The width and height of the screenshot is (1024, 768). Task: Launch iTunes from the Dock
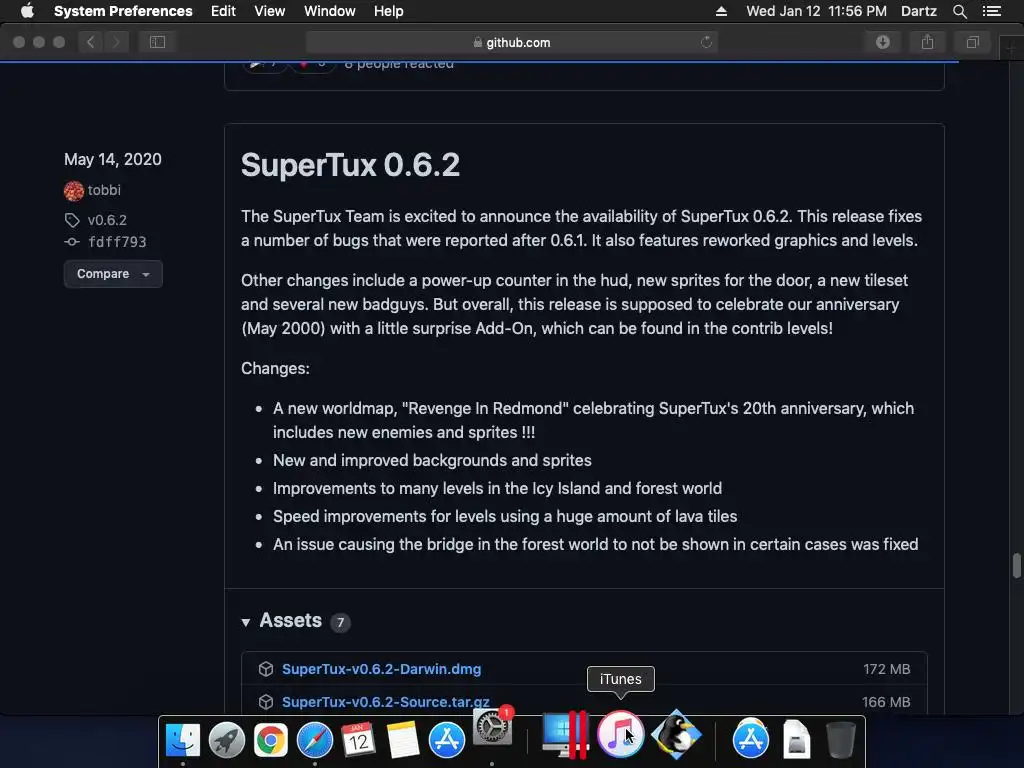[620, 733]
